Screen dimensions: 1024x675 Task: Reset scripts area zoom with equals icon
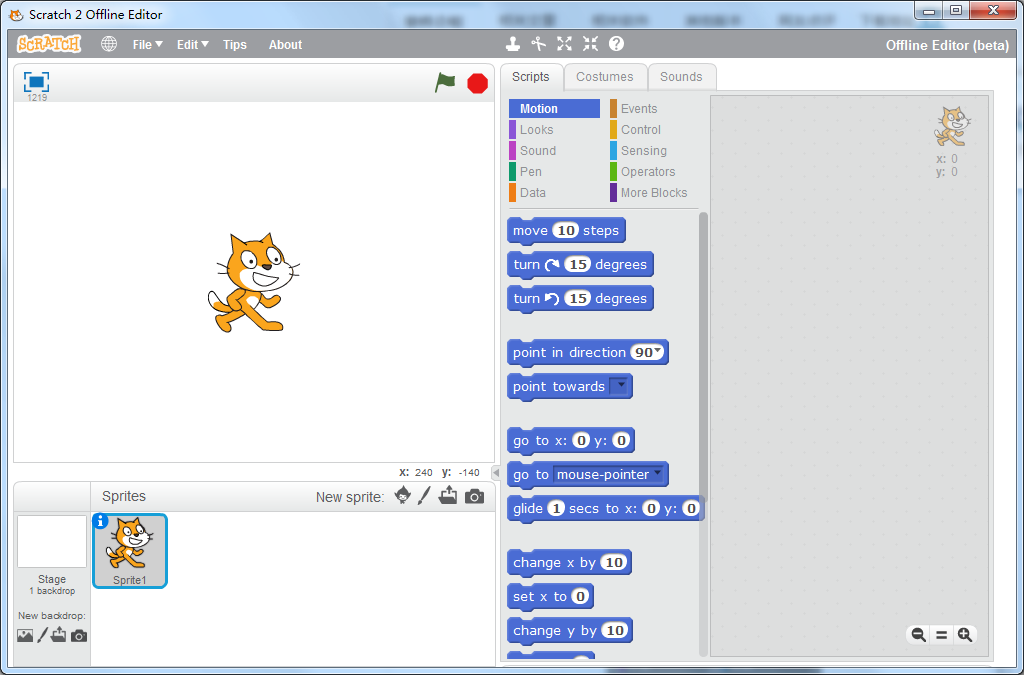pos(942,635)
